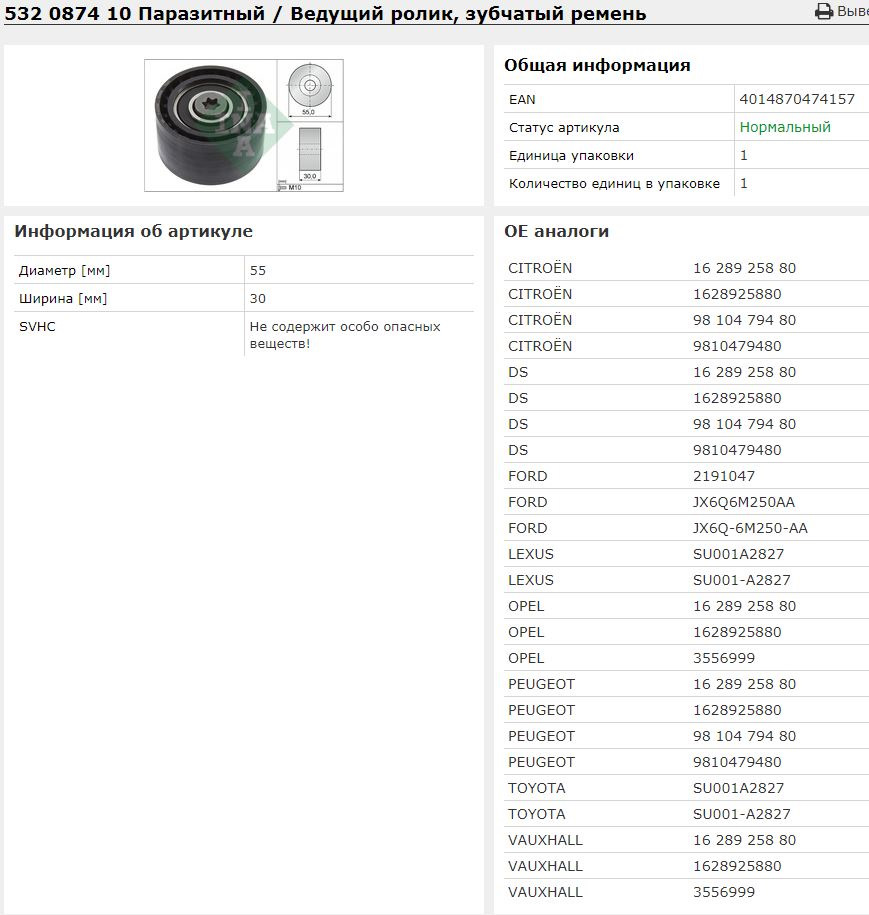Click the 'Общая информация' section heading
The height and width of the screenshot is (915, 869).
pos(597,65)
